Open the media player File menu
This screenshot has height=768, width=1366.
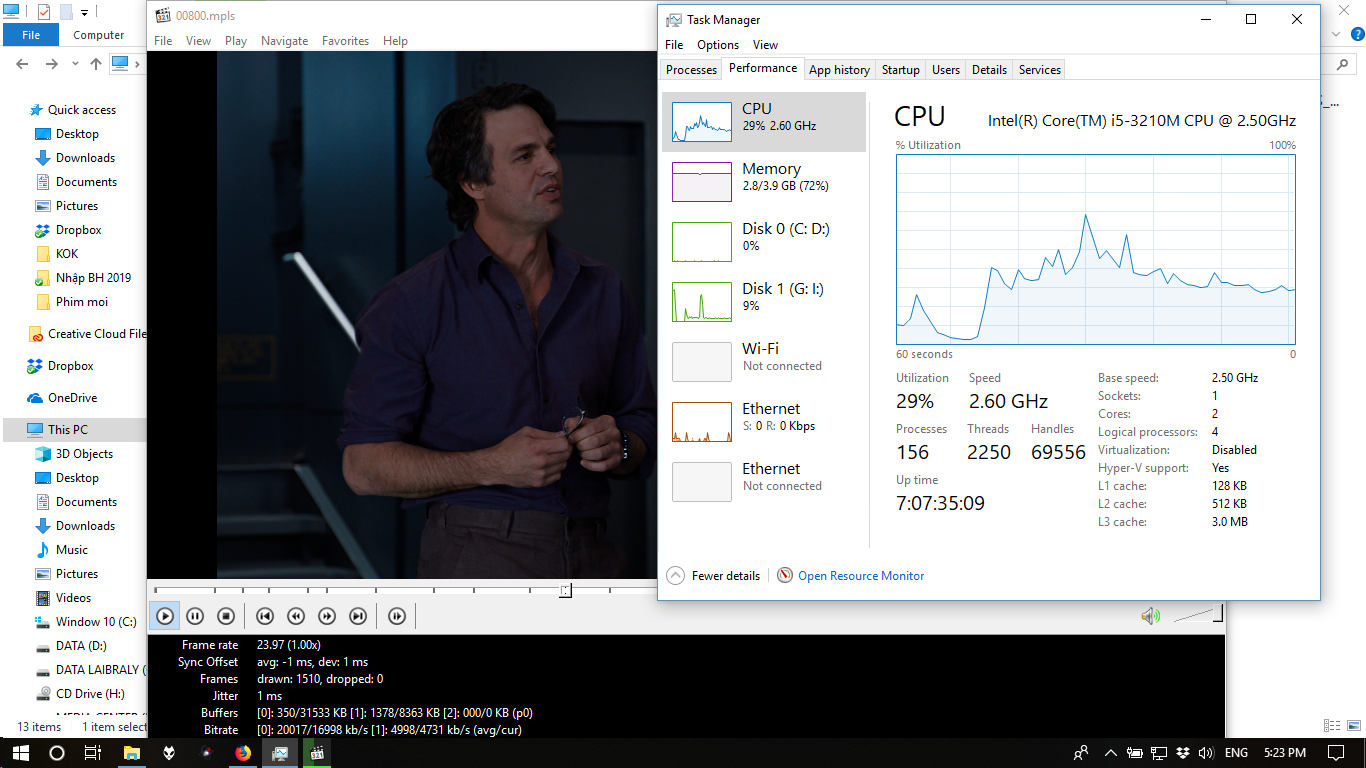click(163, 41)
